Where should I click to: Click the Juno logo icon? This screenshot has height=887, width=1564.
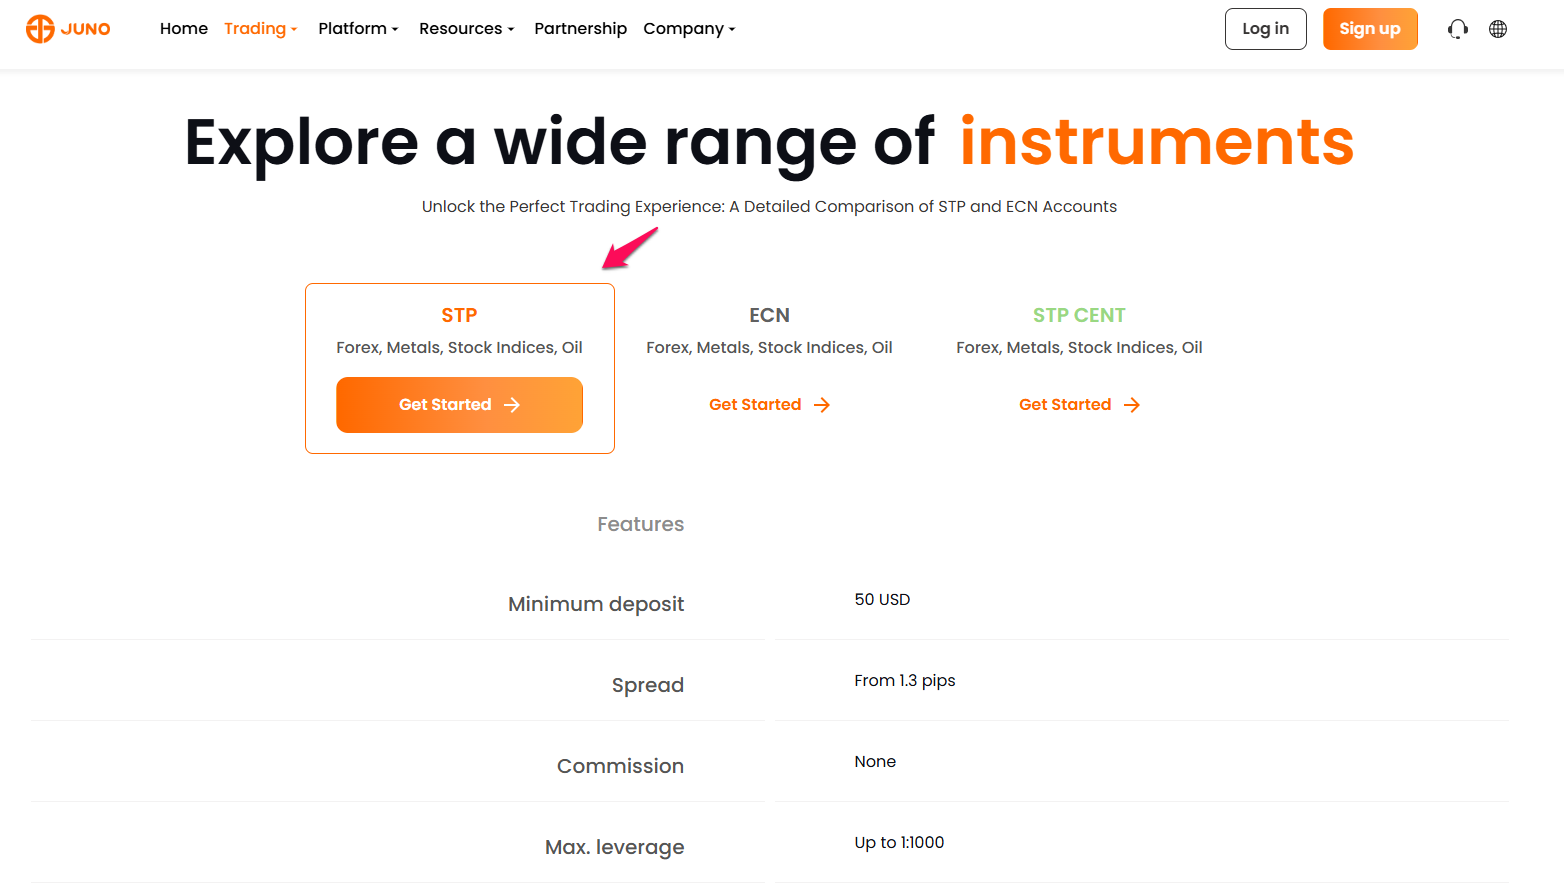[x=40, y=29]
